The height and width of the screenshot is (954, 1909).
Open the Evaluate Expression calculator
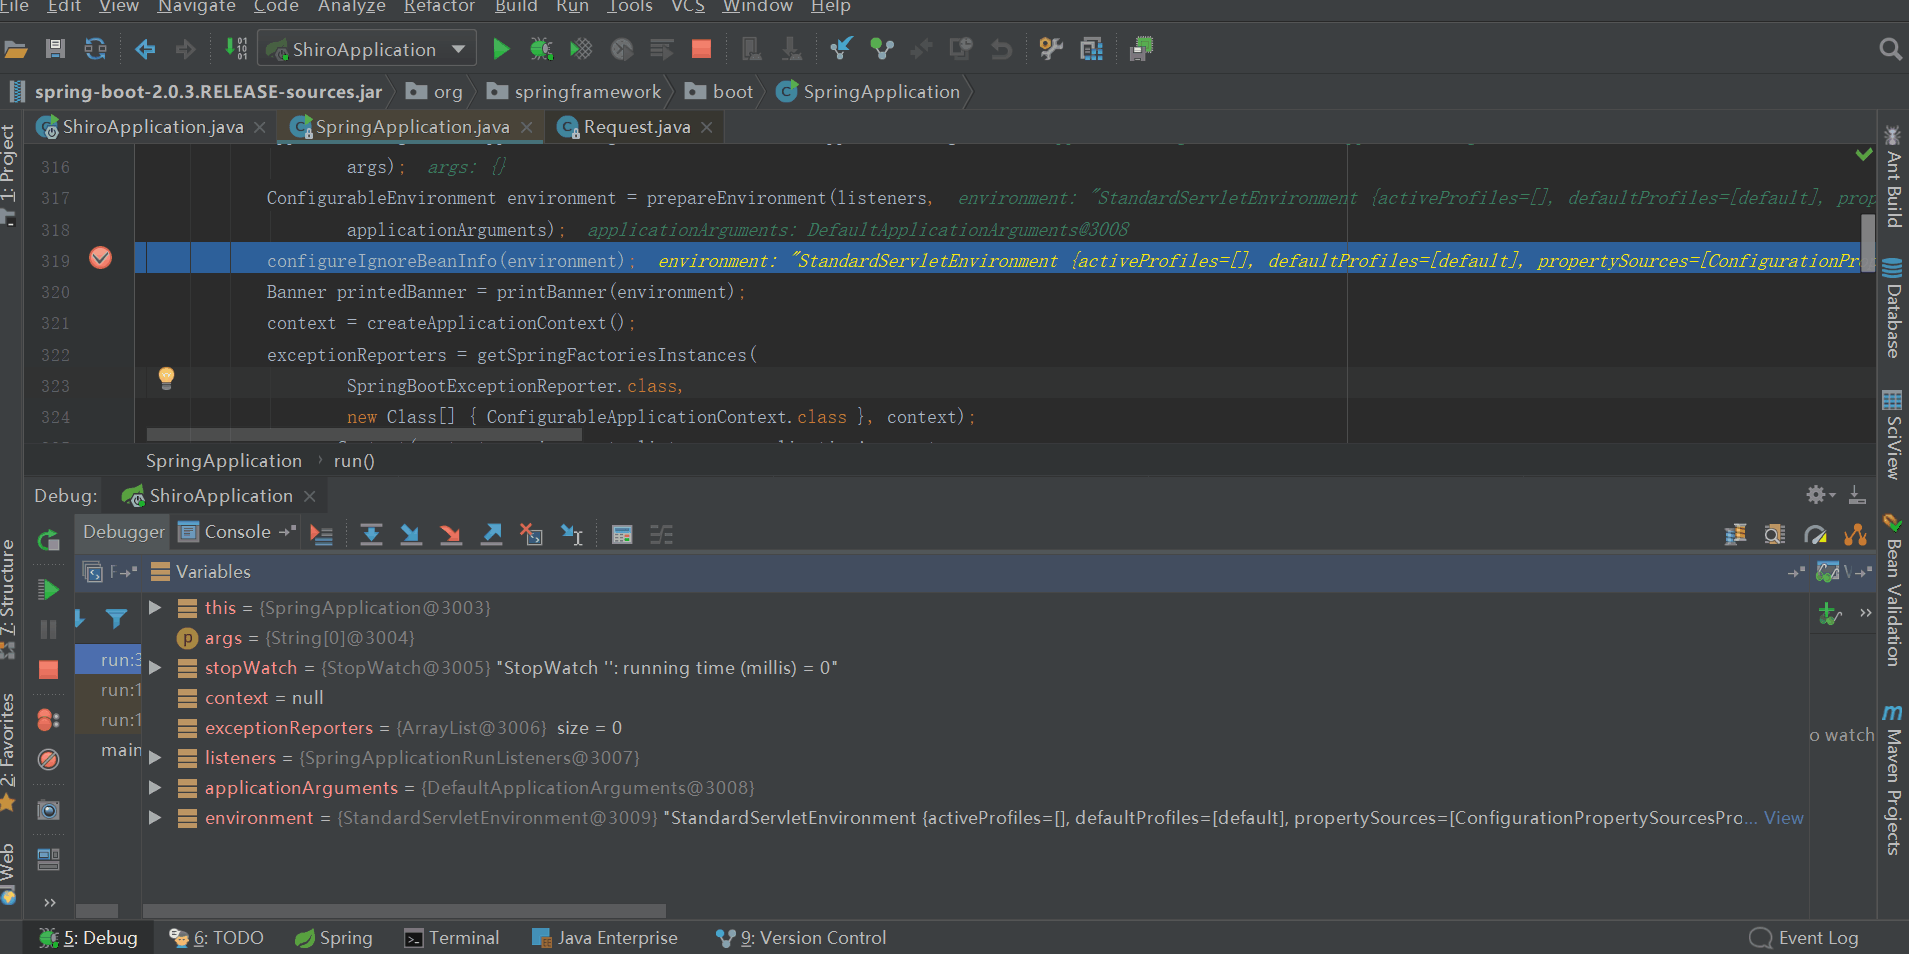[621, 534]
